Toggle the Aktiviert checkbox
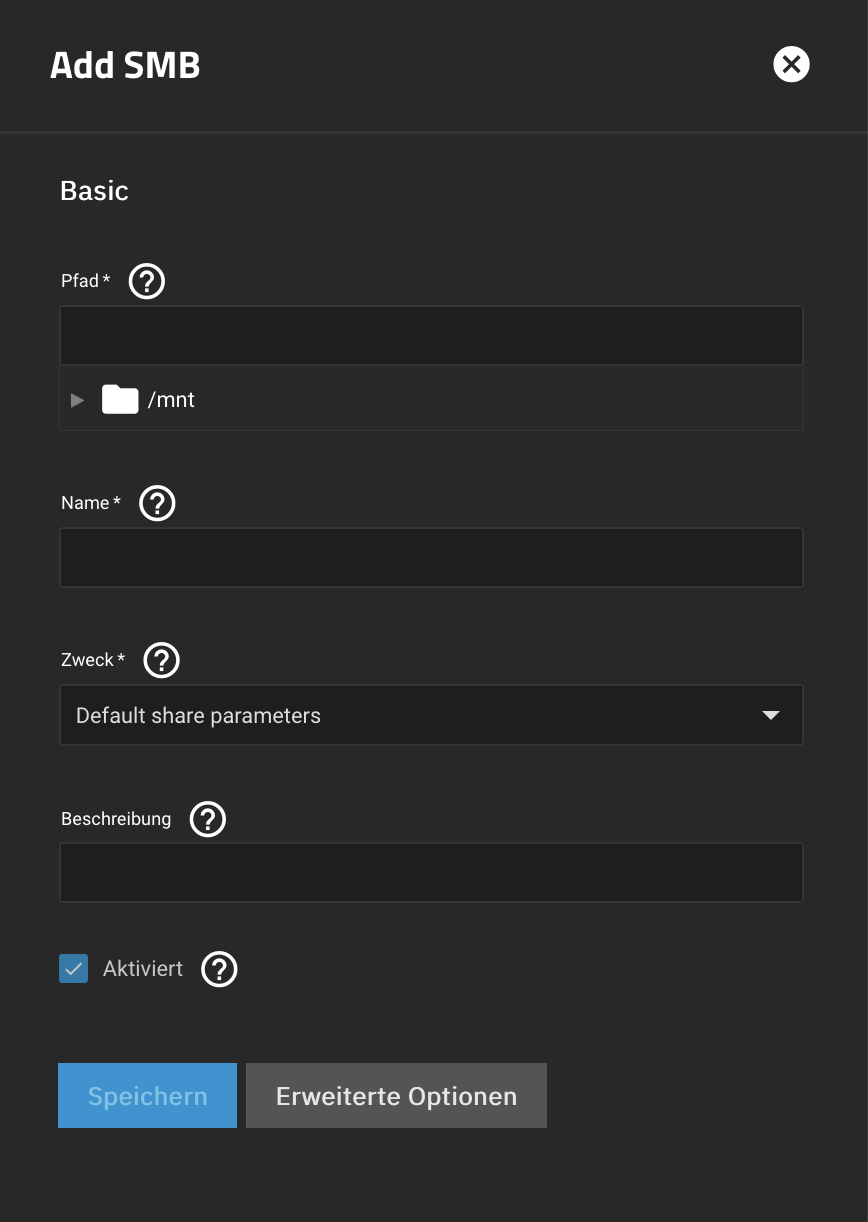Image resolution: width=868 pixels, height=1222 pixels. [74, 969]
